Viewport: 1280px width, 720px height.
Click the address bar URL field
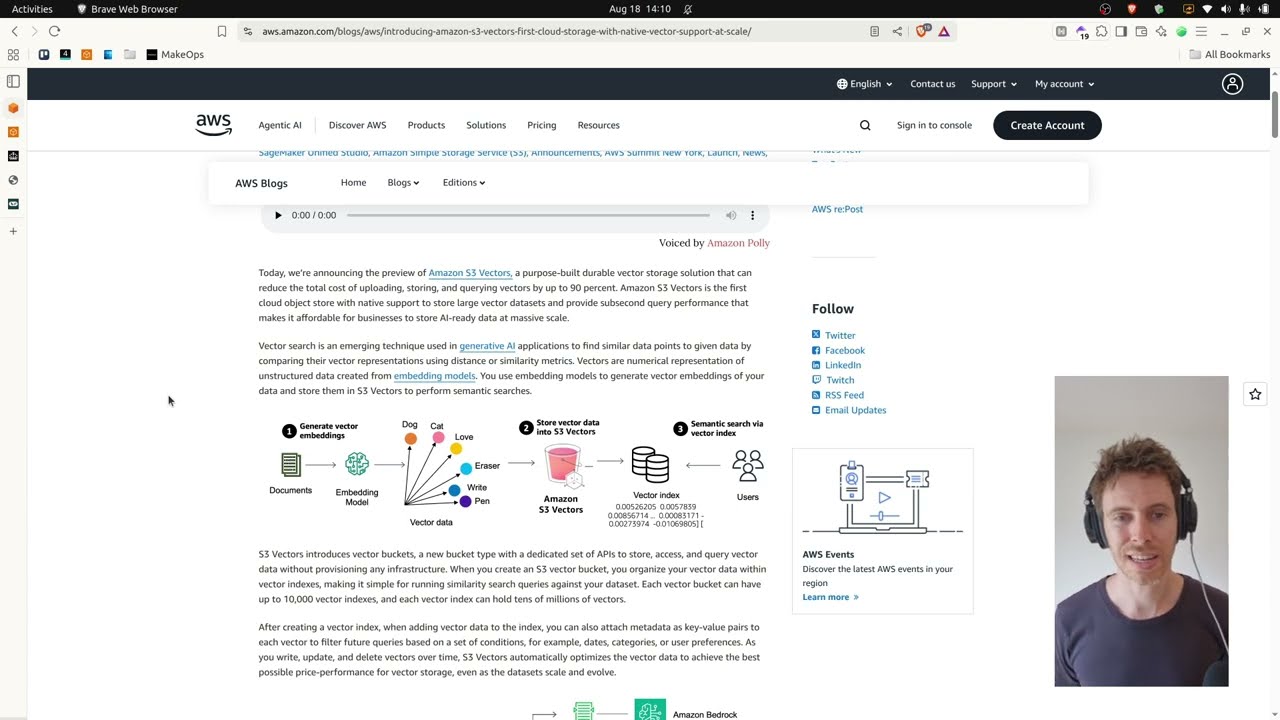506,31
